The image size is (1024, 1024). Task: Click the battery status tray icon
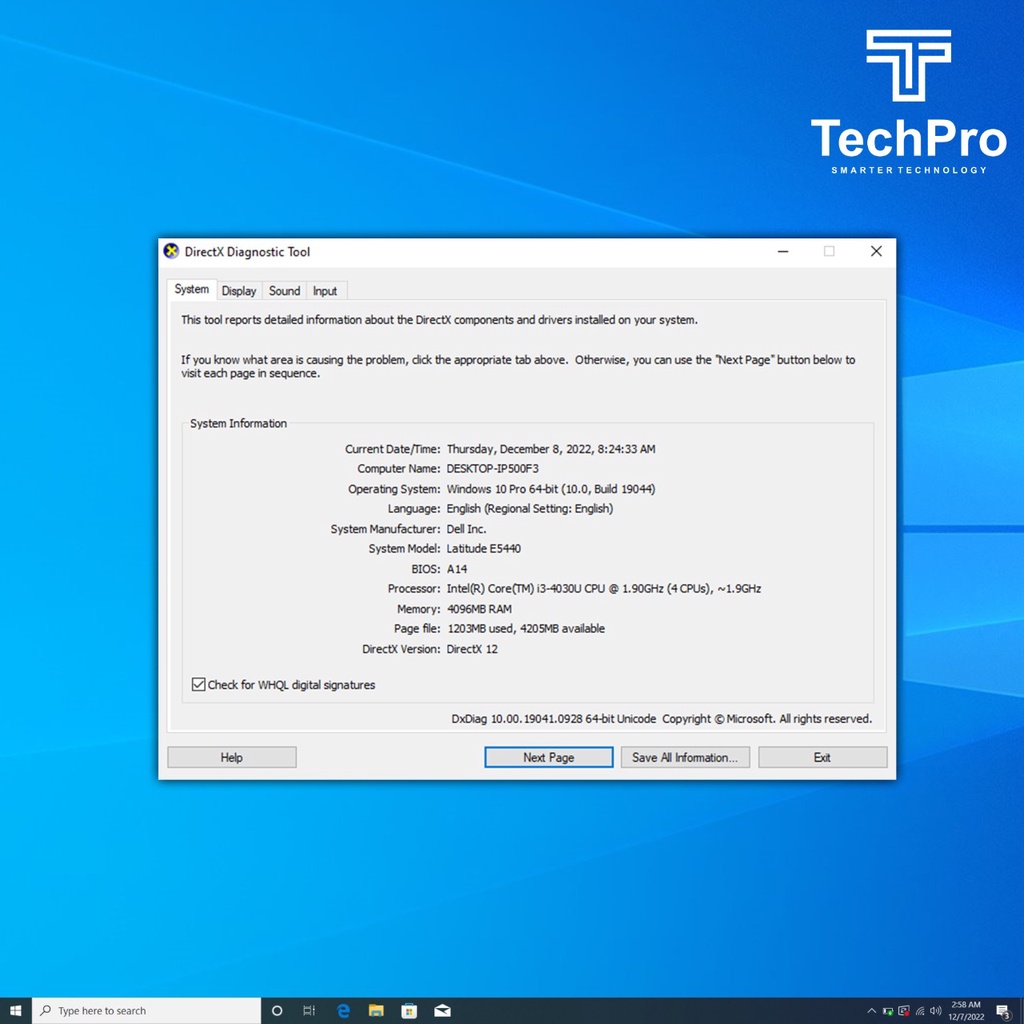click(888, 1010)
